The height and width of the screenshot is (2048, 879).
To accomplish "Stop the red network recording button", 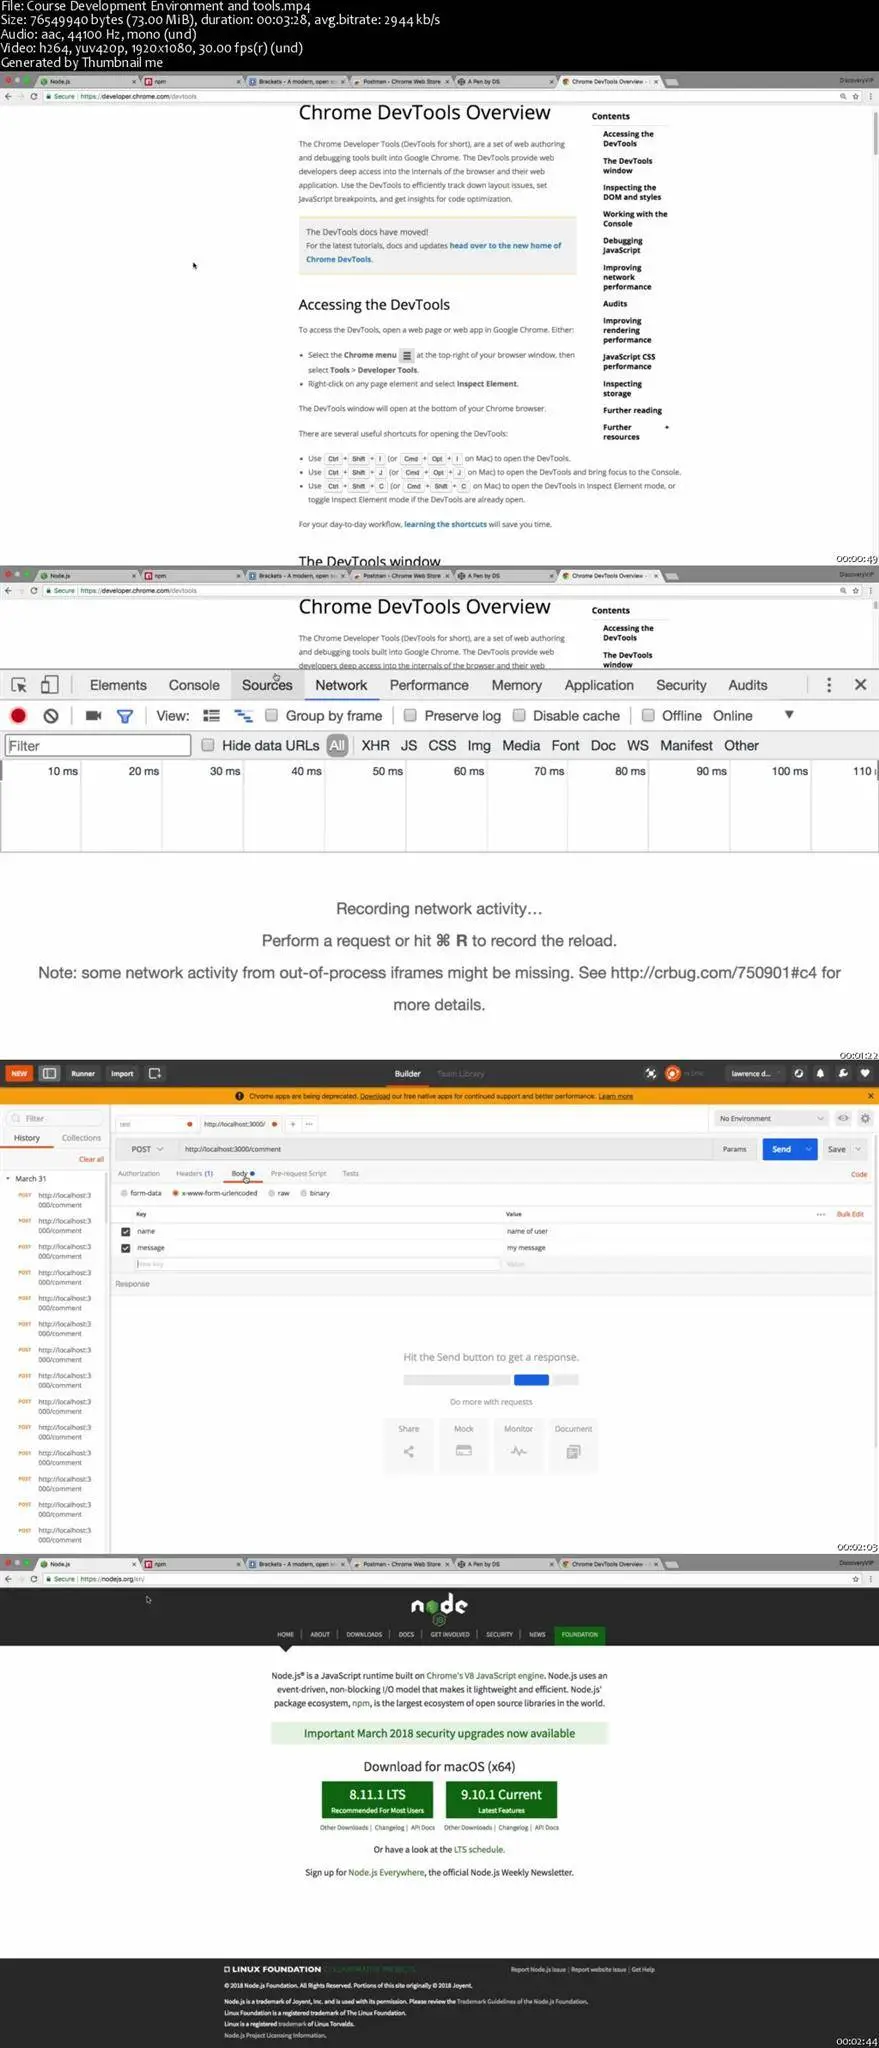I will tap(18, 716).
